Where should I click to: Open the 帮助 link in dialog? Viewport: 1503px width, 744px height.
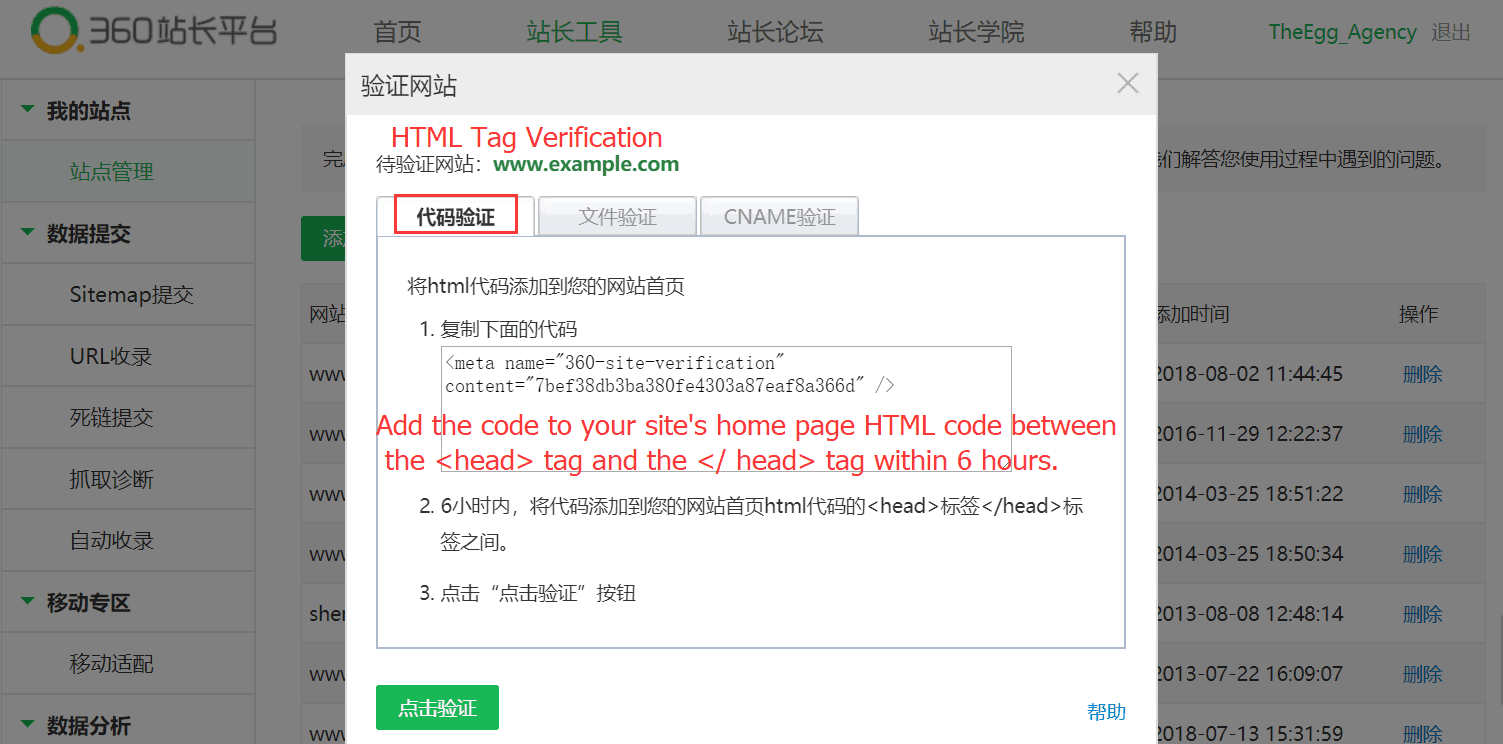click(1107, 712)
